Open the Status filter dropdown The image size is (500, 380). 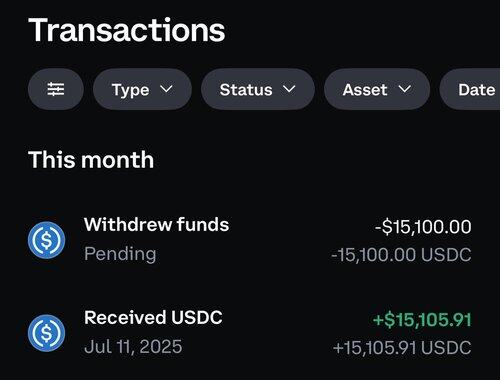(x=258, y=89)
